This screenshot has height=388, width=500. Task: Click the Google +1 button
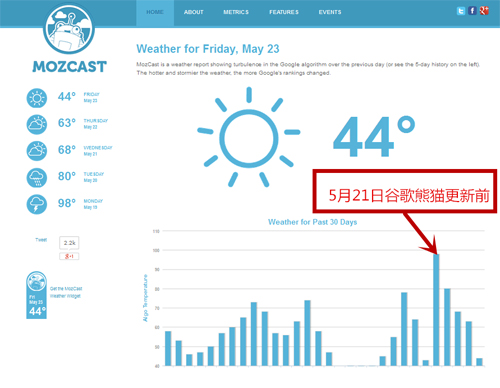[69, 256]
